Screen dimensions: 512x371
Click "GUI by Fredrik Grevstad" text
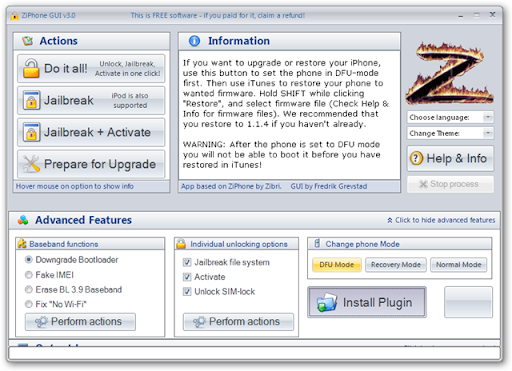click(329, 186)
